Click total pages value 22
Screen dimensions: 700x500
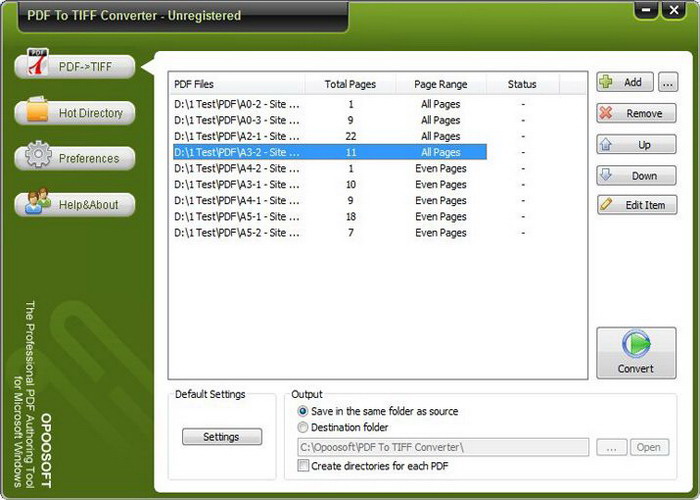[x=351, y=137]
